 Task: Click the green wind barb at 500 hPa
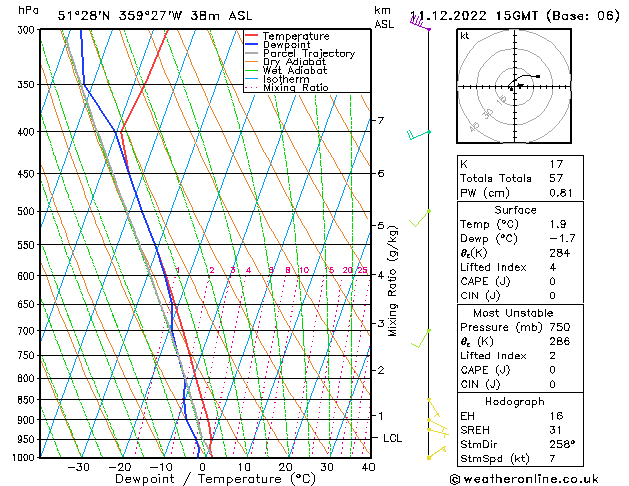tap(422, 215)
